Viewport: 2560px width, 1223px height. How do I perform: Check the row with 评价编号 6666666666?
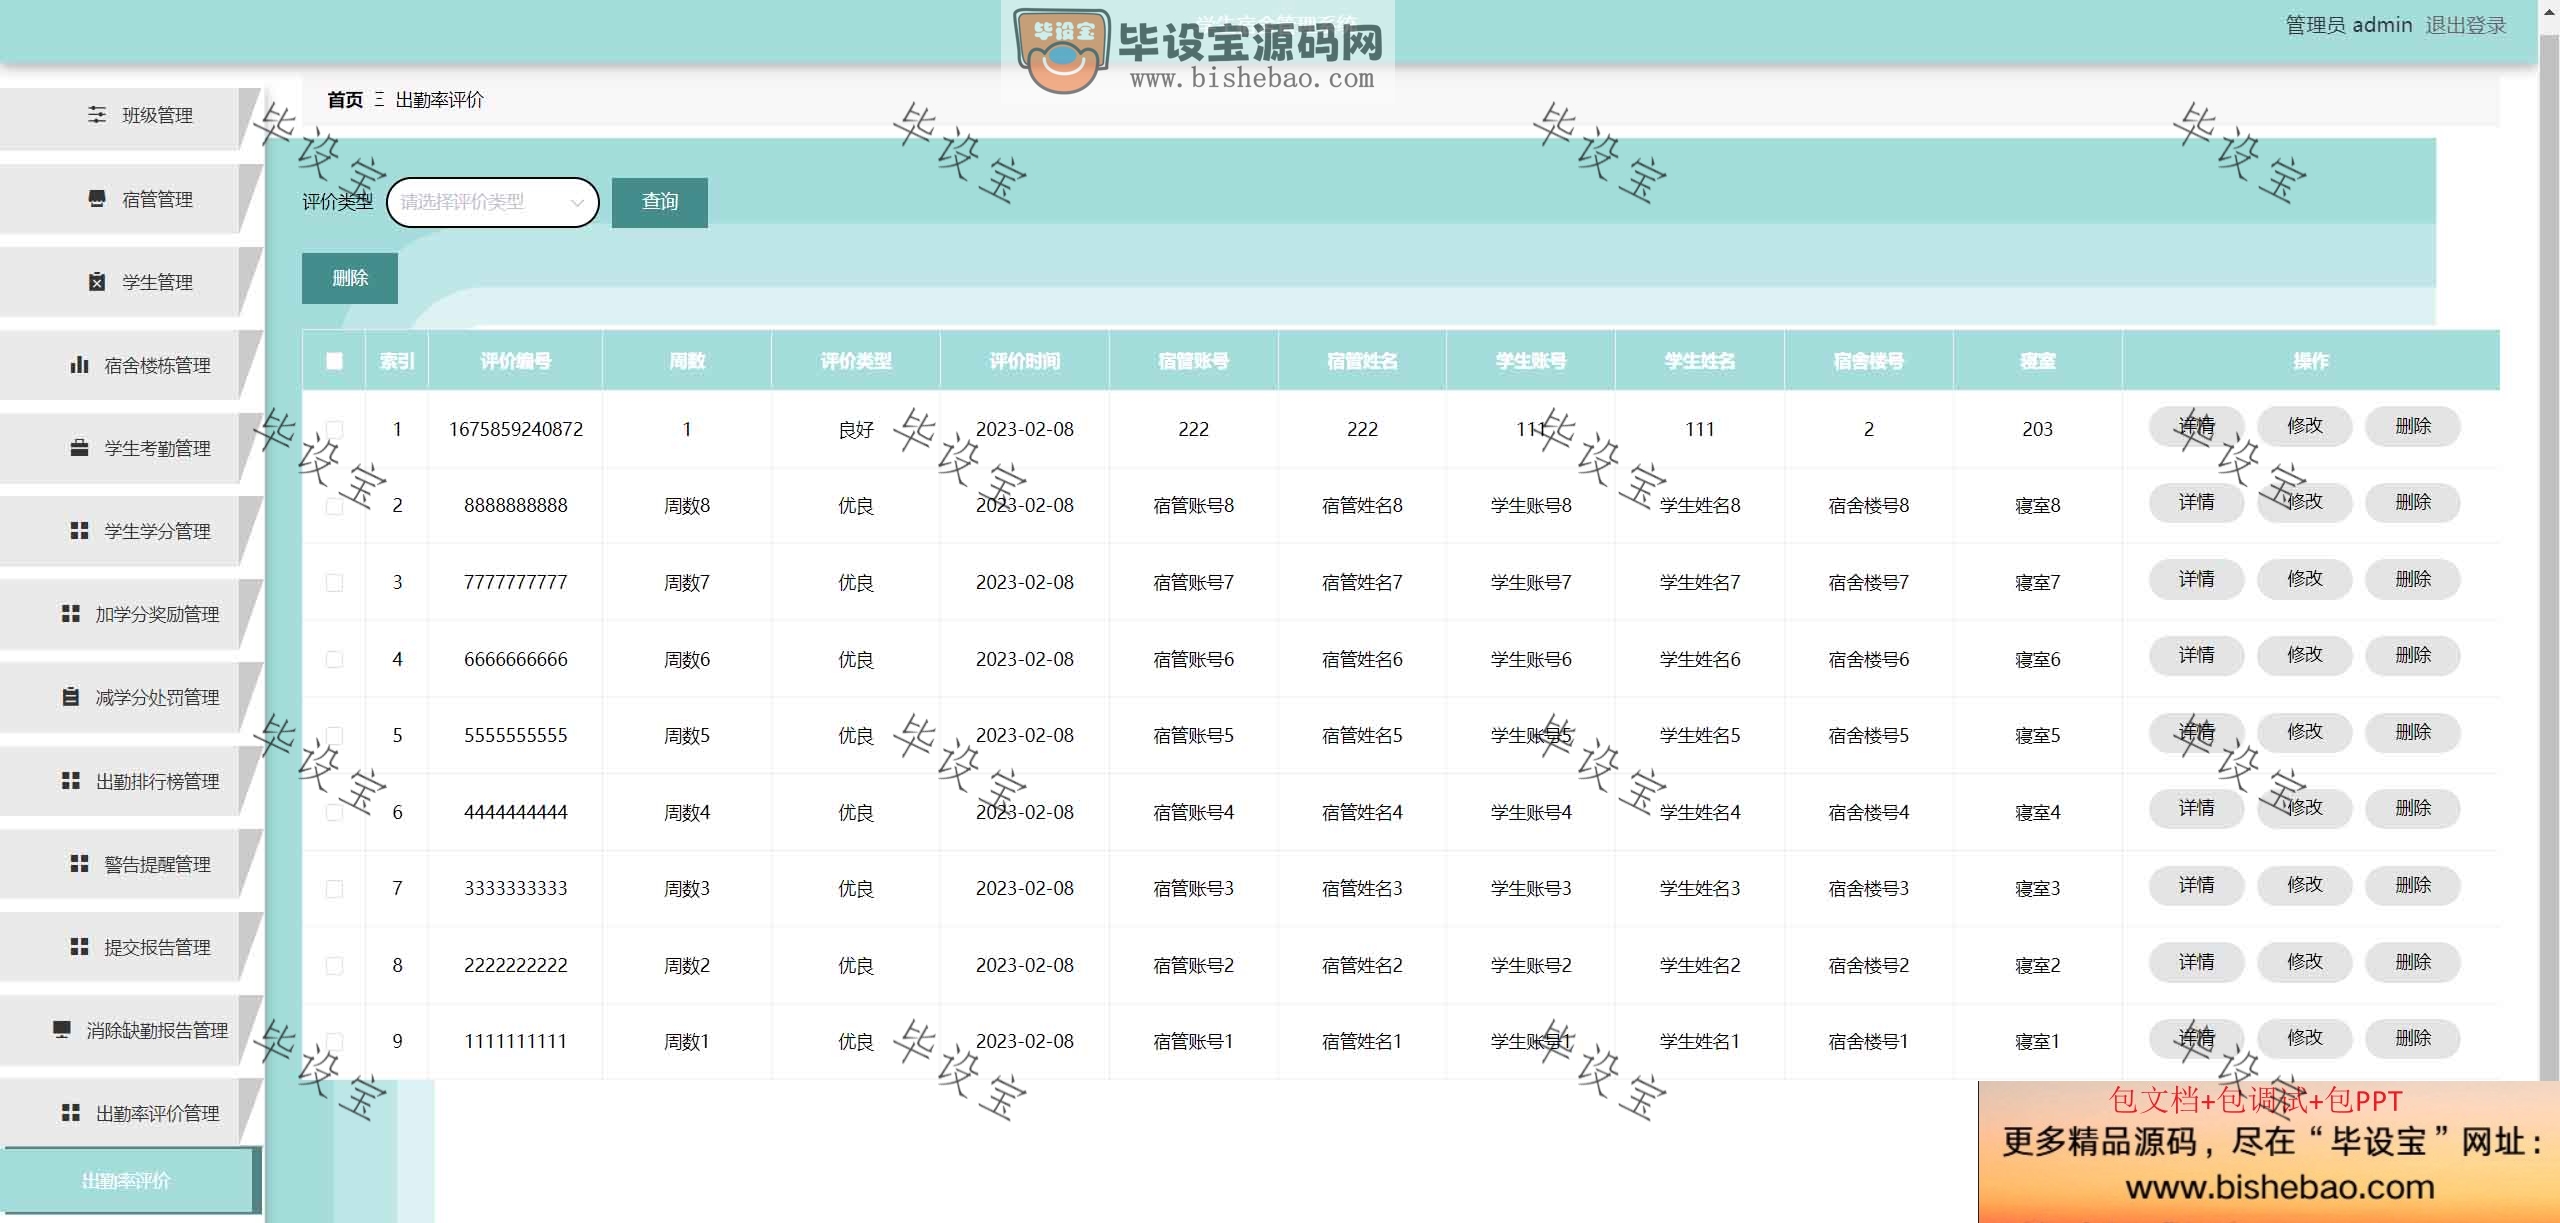coord(334,659)
